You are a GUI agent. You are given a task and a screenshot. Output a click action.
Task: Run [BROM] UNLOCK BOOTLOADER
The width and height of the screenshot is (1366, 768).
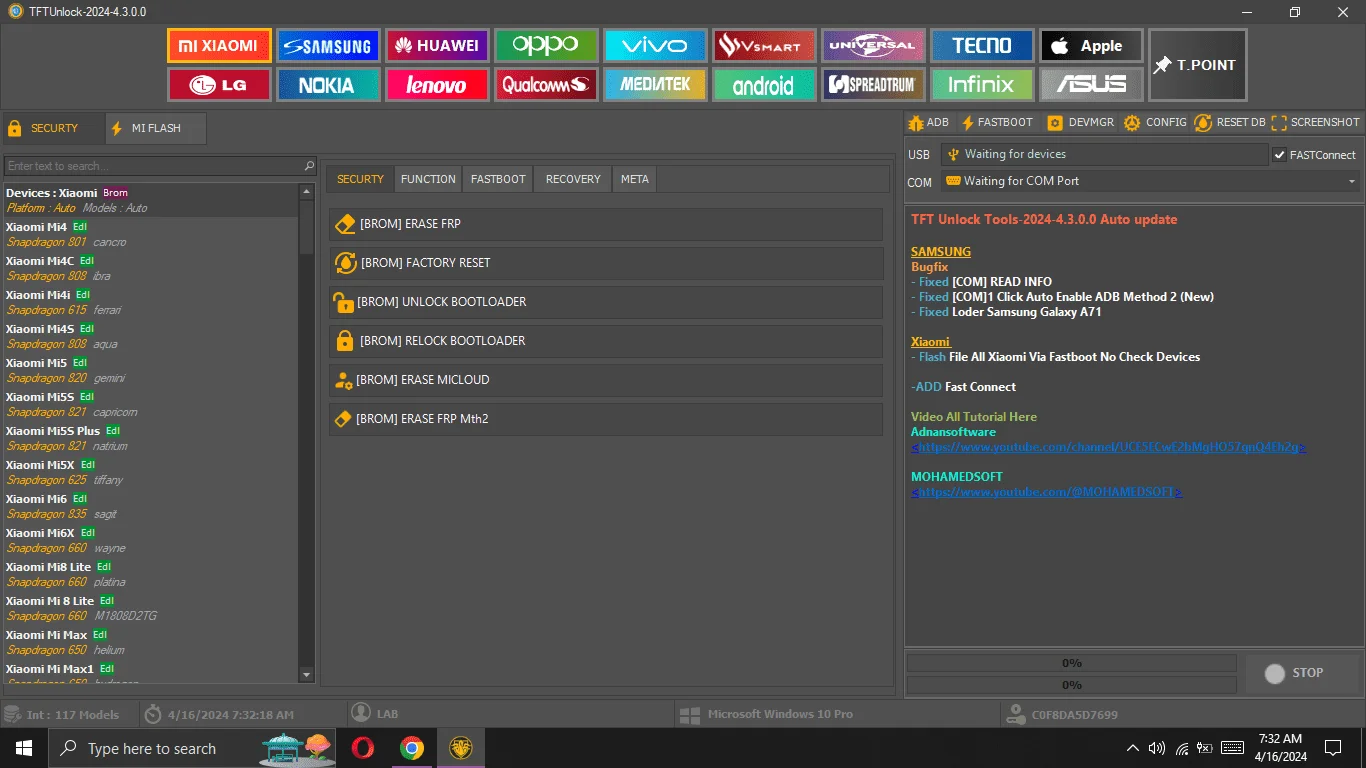(606, 302)
